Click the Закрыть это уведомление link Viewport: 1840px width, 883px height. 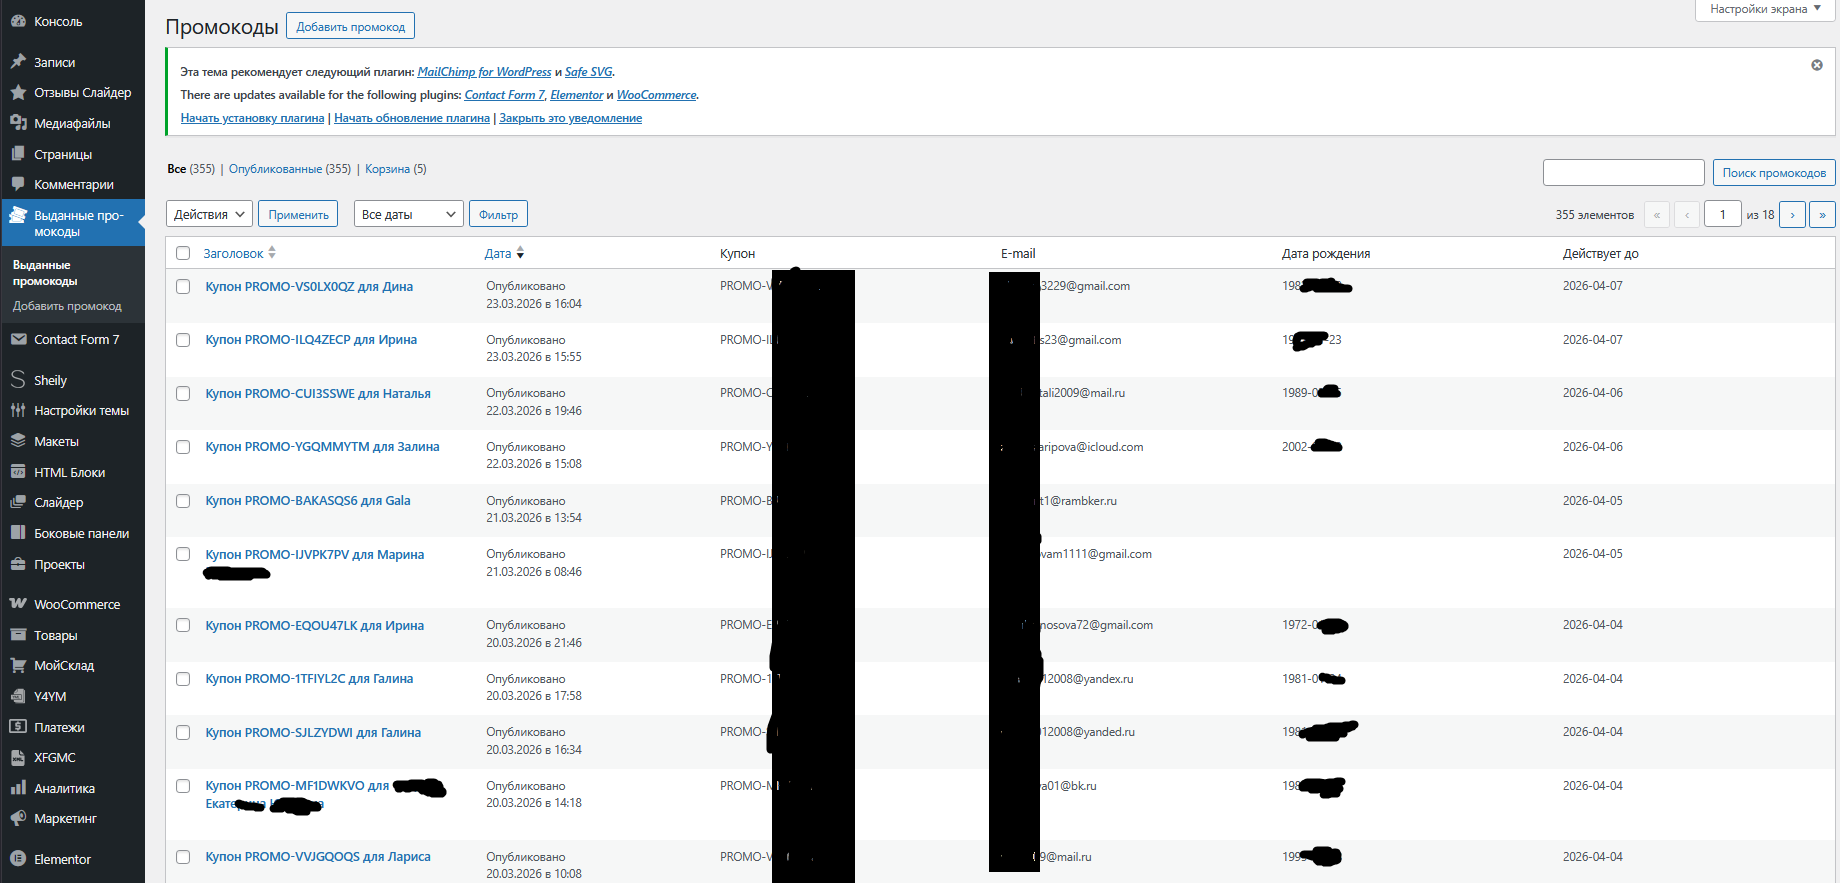571,118
